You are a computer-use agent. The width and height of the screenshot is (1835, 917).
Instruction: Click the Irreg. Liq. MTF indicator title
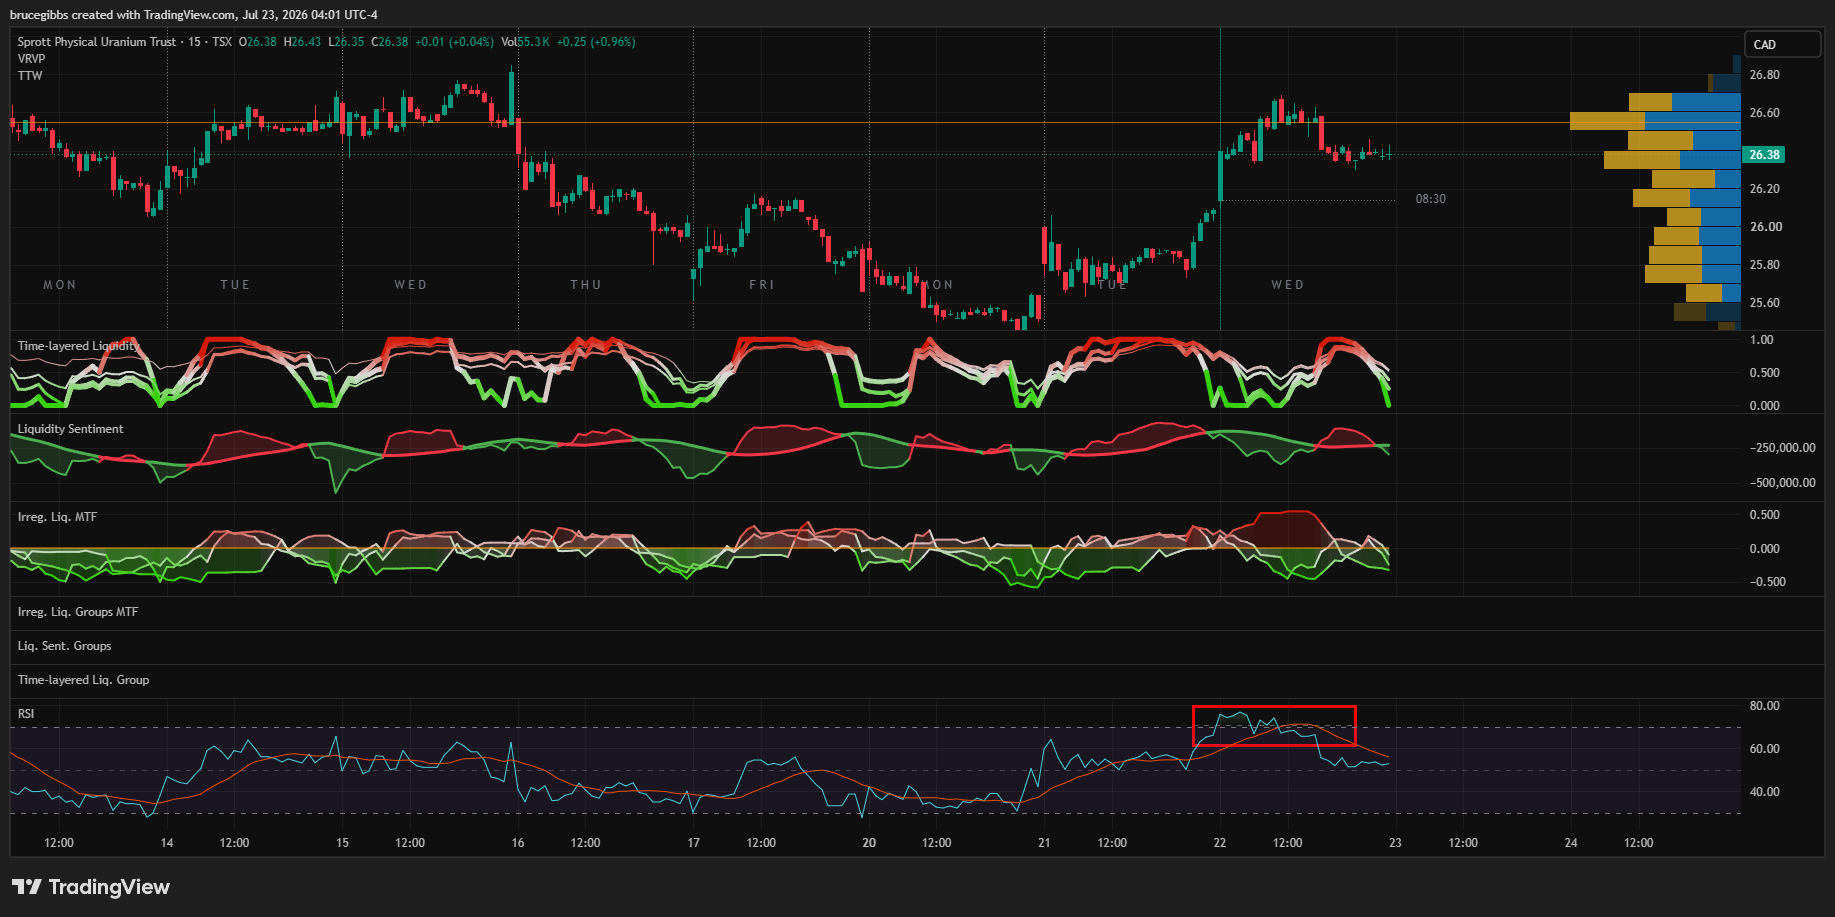[x=58, y=517]
